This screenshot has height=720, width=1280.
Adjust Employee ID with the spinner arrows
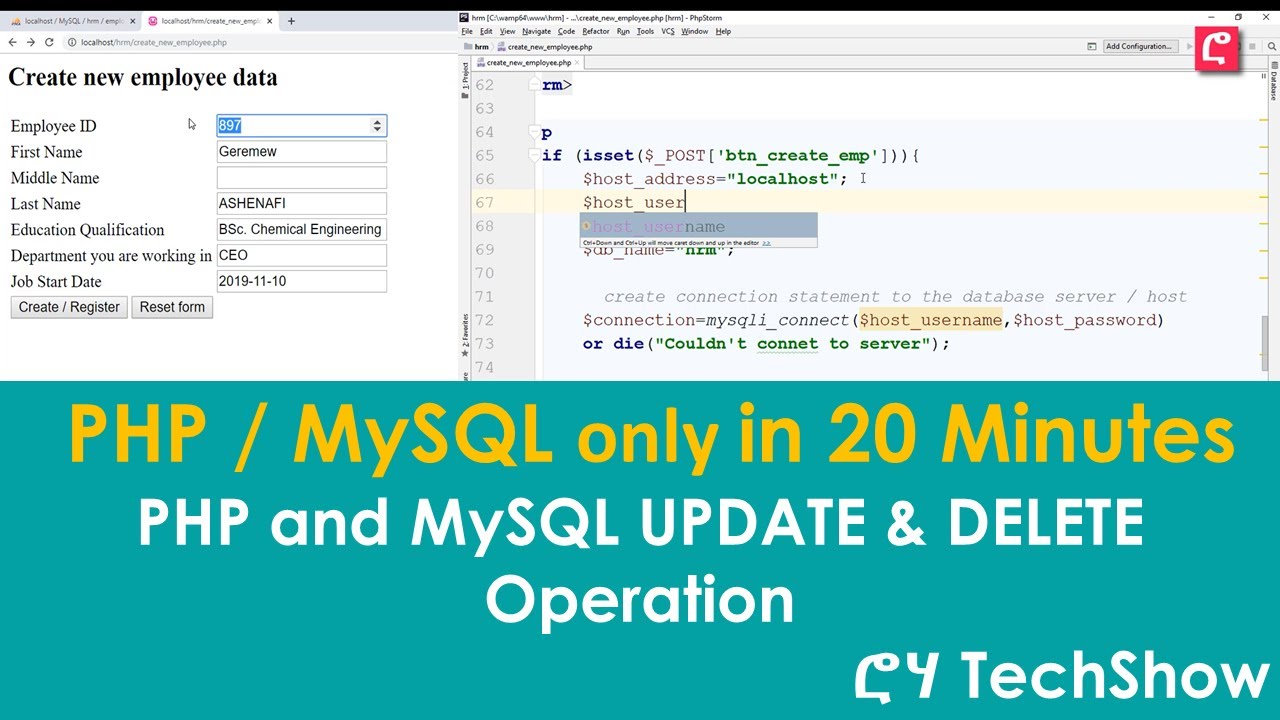(377, 125)
